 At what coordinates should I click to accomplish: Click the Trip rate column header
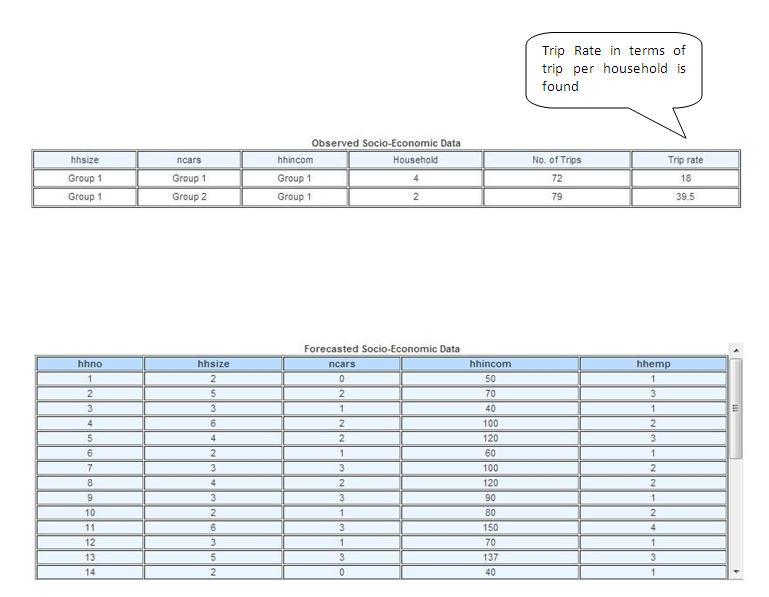[x=685, y=160]
